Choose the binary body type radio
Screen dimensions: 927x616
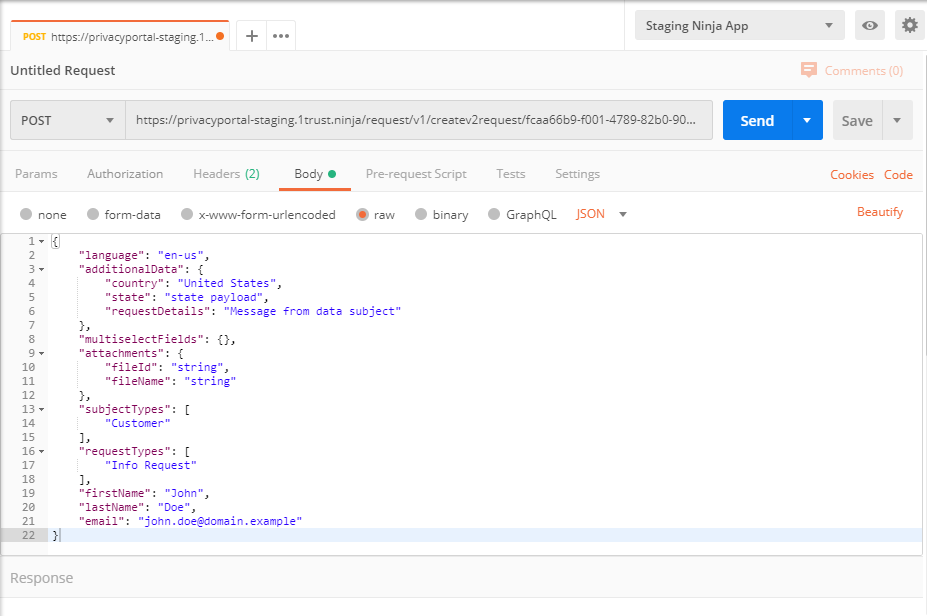click(x=421, y=214)
